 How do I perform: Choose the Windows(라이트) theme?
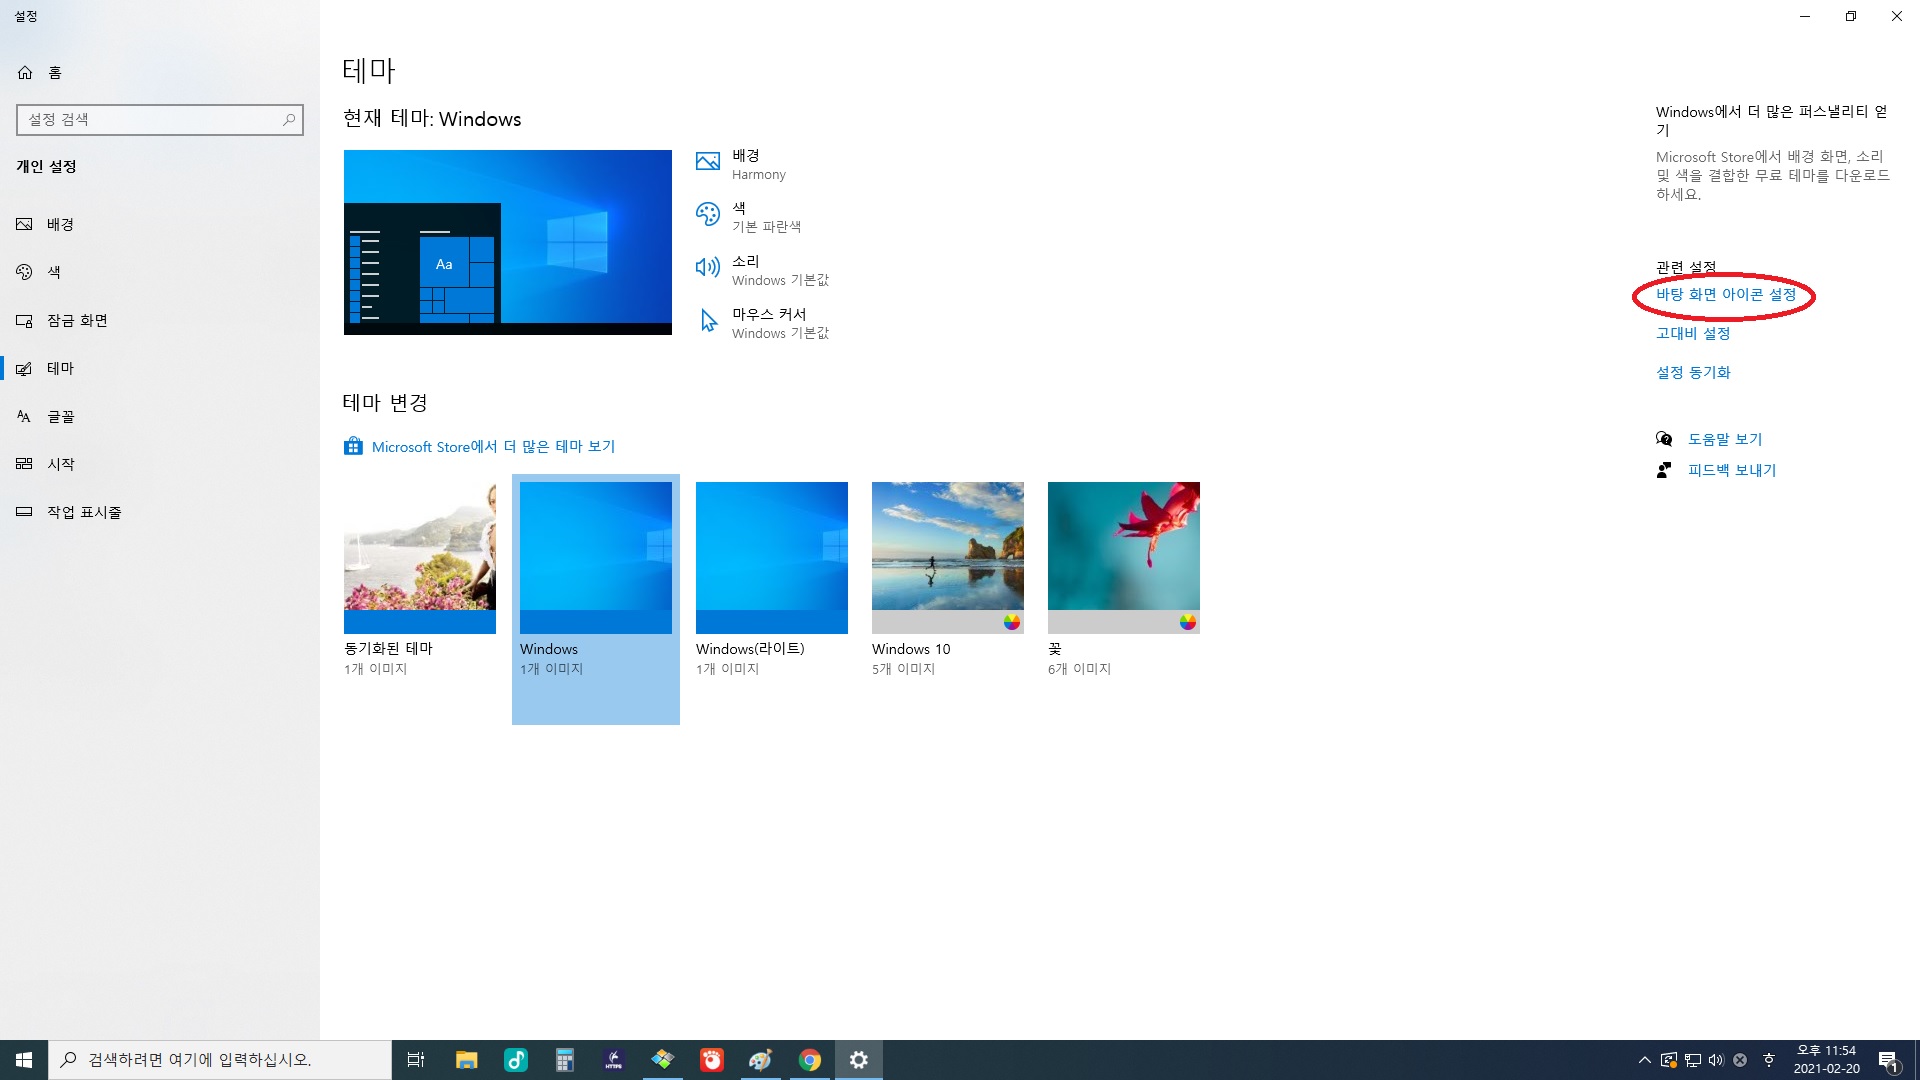pos(771,557)
